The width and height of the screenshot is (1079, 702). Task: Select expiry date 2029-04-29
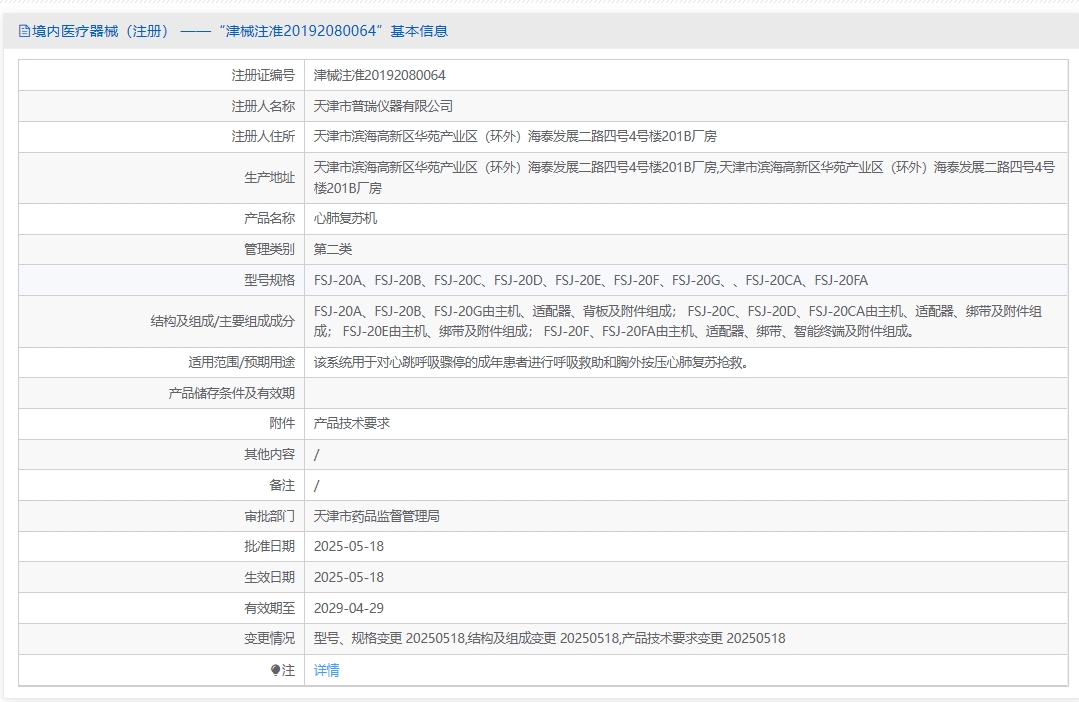click(x=349, y=608)
